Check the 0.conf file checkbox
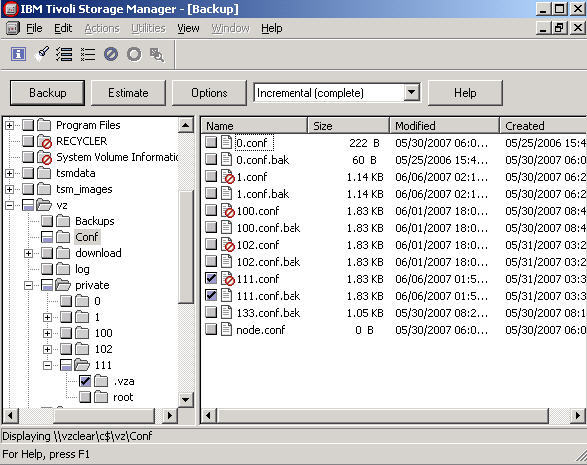The width and height of the screenshot is (587, 465). tap(211, 142)
